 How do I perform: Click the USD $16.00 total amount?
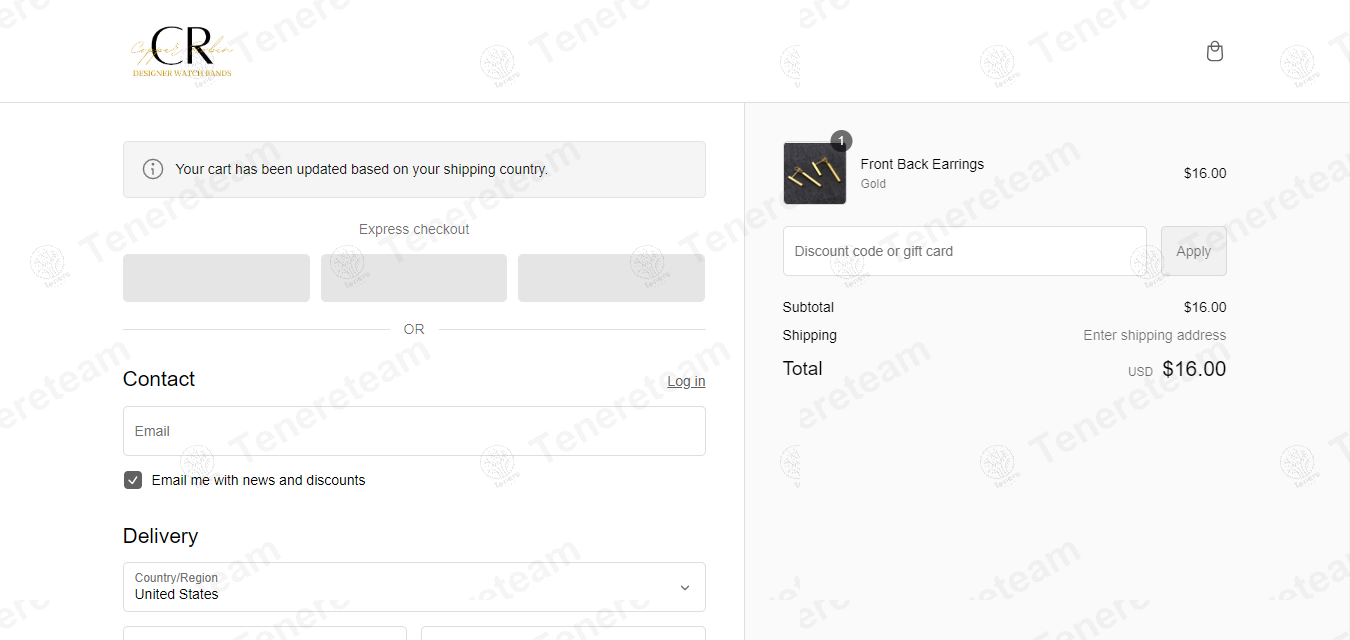pos(1177,369)
